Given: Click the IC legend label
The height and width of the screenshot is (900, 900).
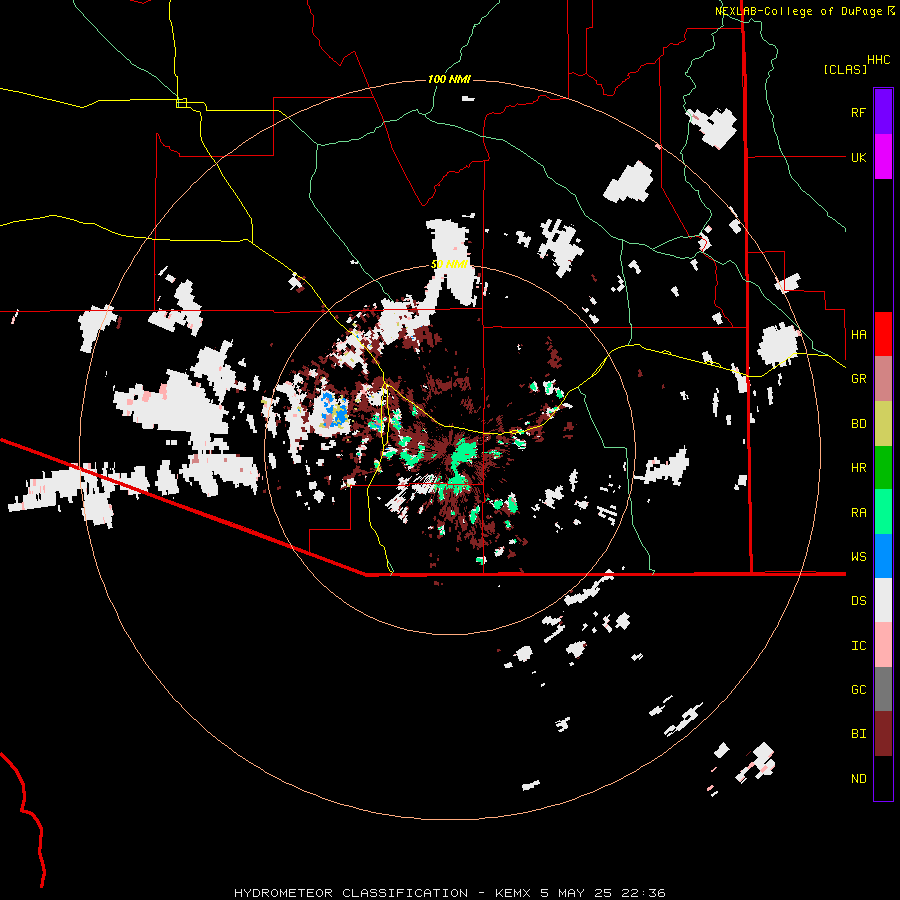Looking at the screenshot, I should [x=858, y=646].
